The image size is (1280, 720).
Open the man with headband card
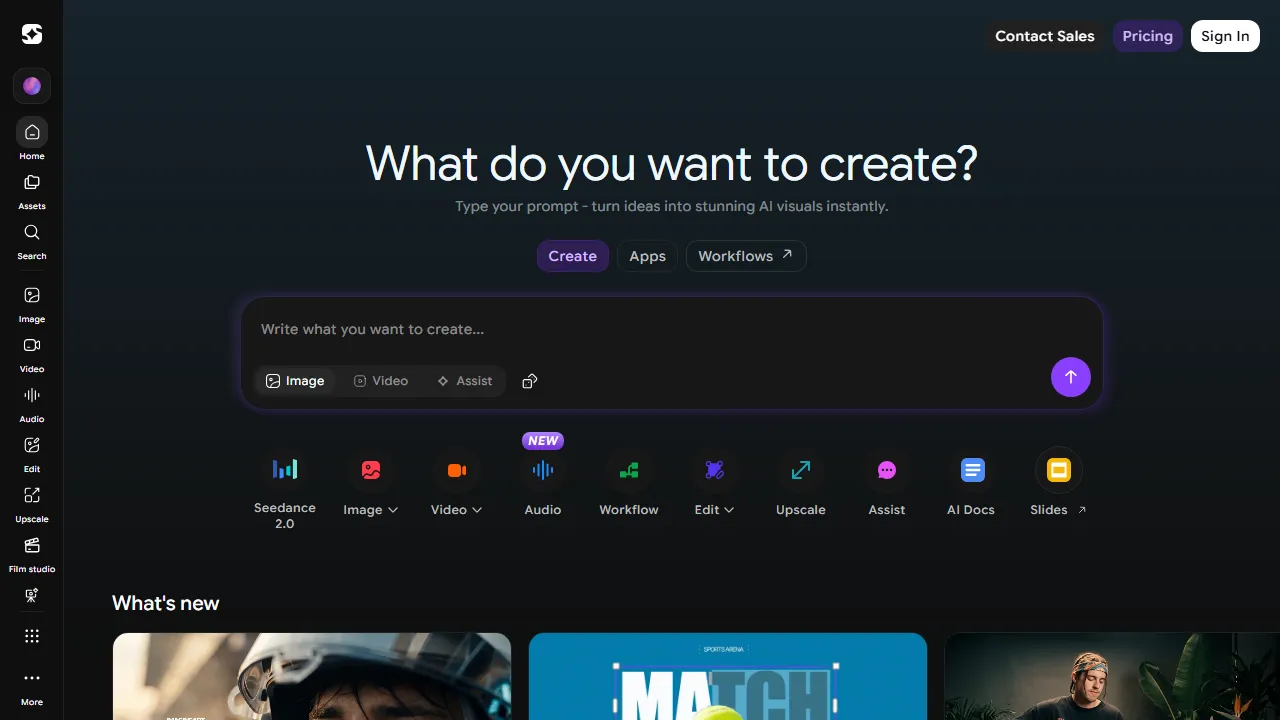pos(1112,676)
